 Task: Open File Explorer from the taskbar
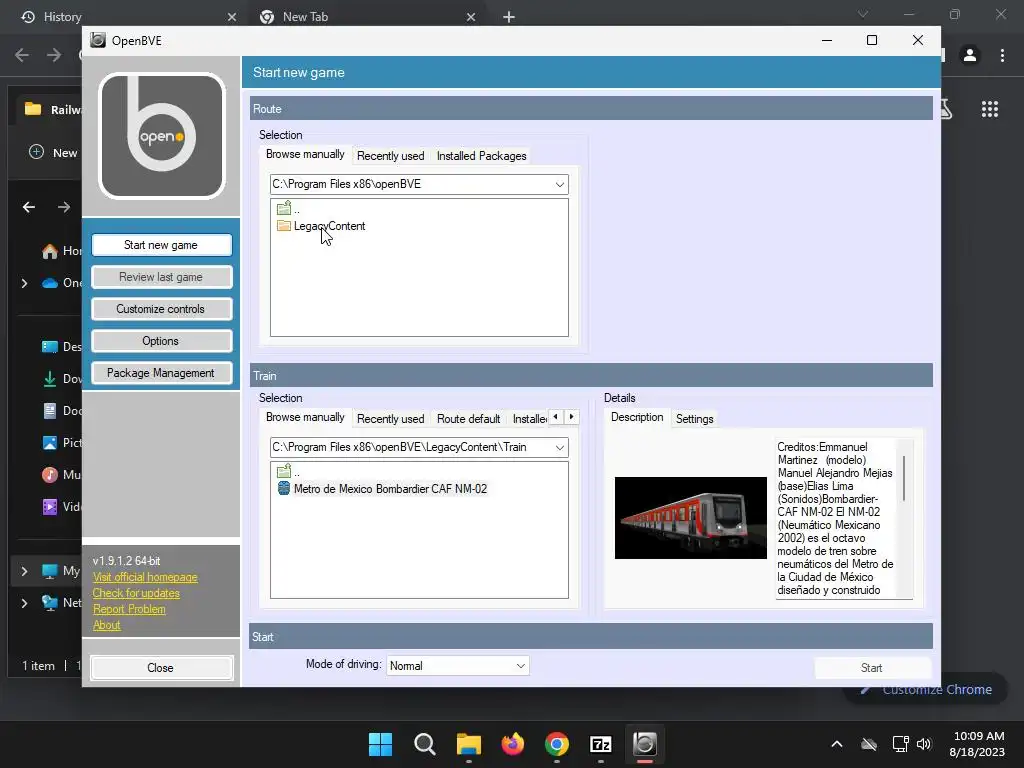[468, 744]
